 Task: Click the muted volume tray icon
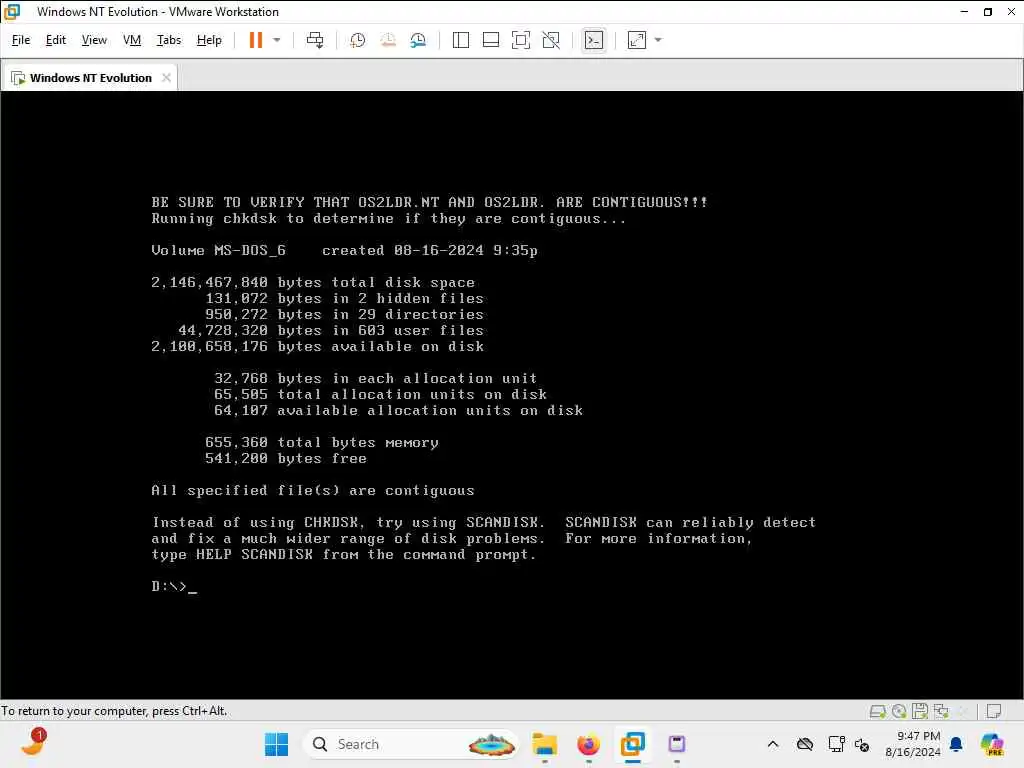(x=862, y=744)
